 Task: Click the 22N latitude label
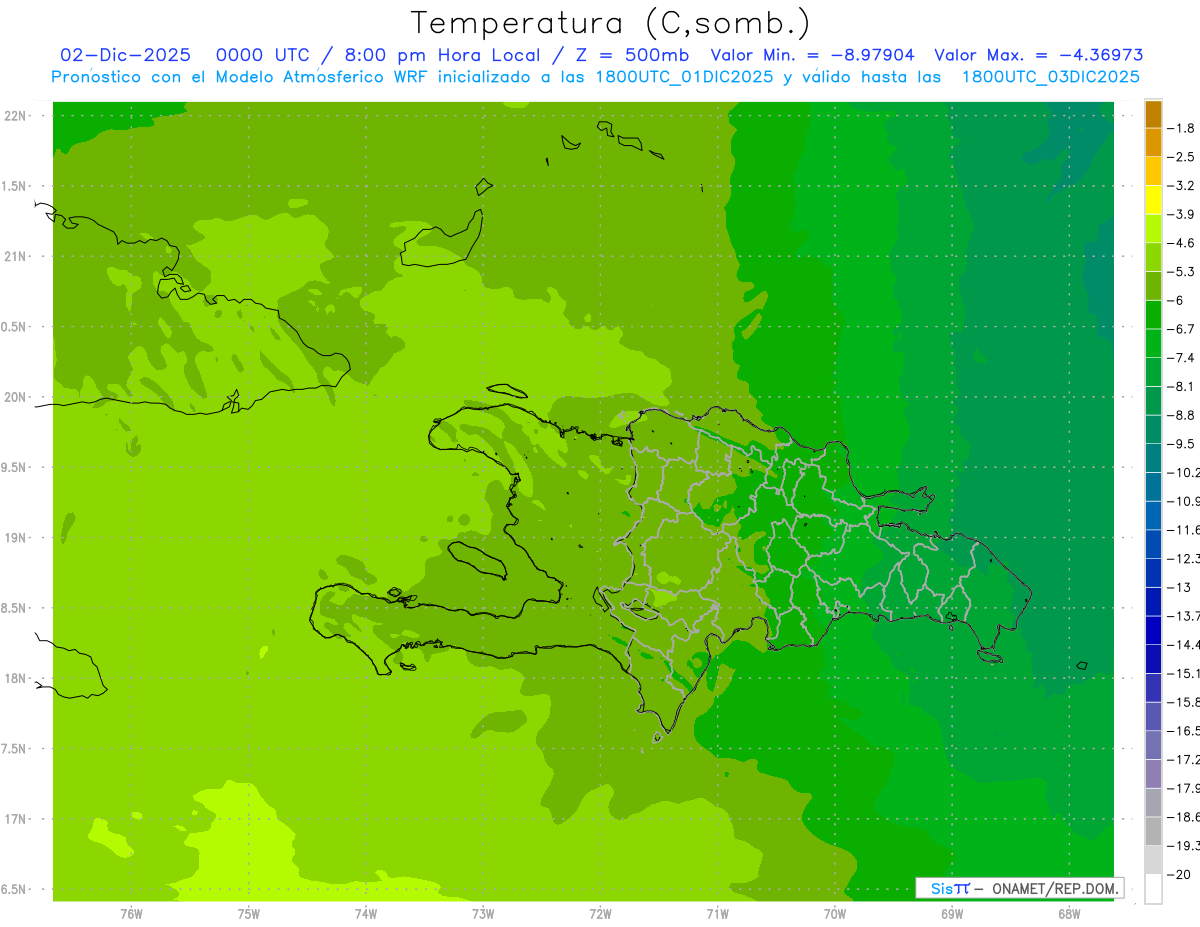pos(15,116)
